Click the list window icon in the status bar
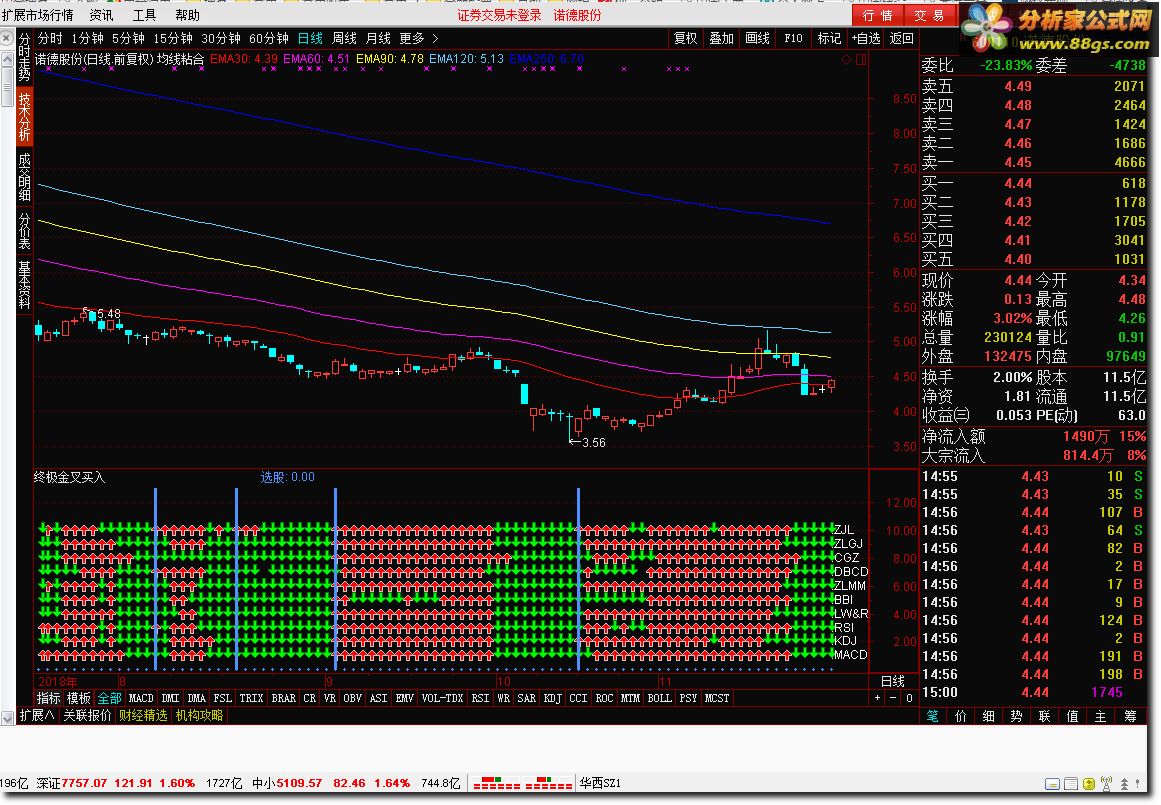1161x805 pixels. [1071, 784]
